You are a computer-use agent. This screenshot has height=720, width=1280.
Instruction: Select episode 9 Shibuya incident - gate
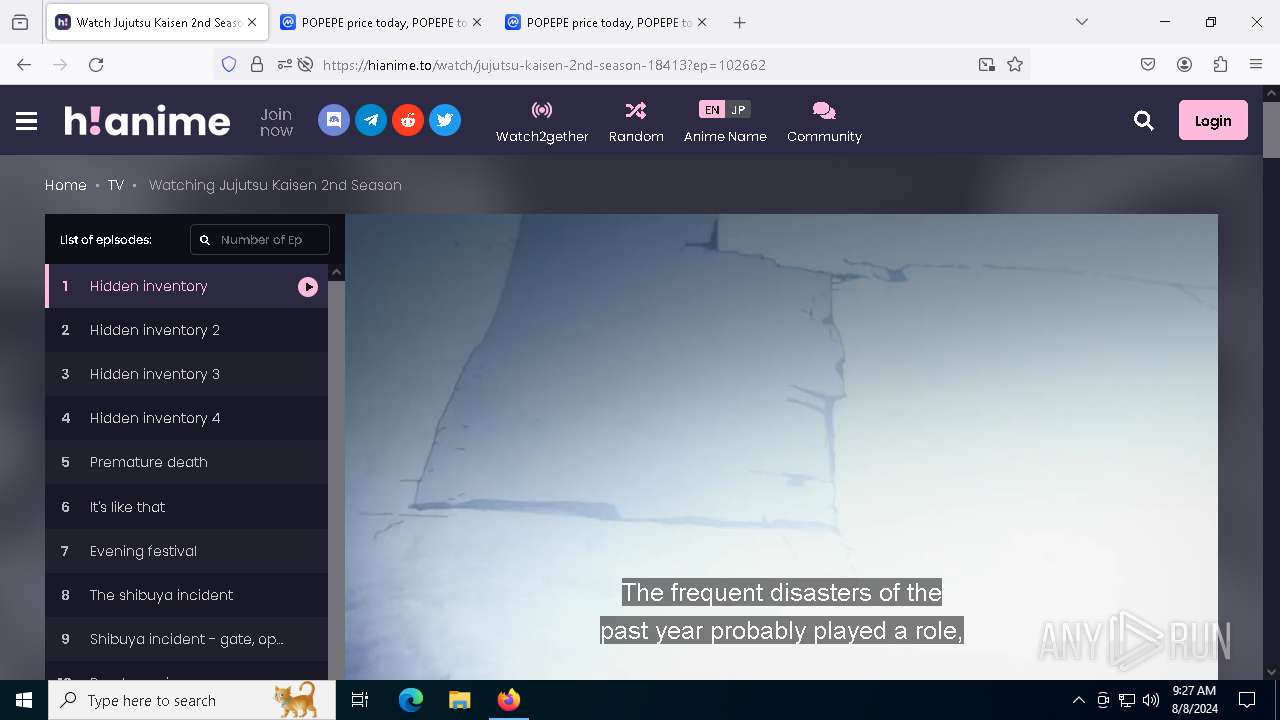point(186,639)
